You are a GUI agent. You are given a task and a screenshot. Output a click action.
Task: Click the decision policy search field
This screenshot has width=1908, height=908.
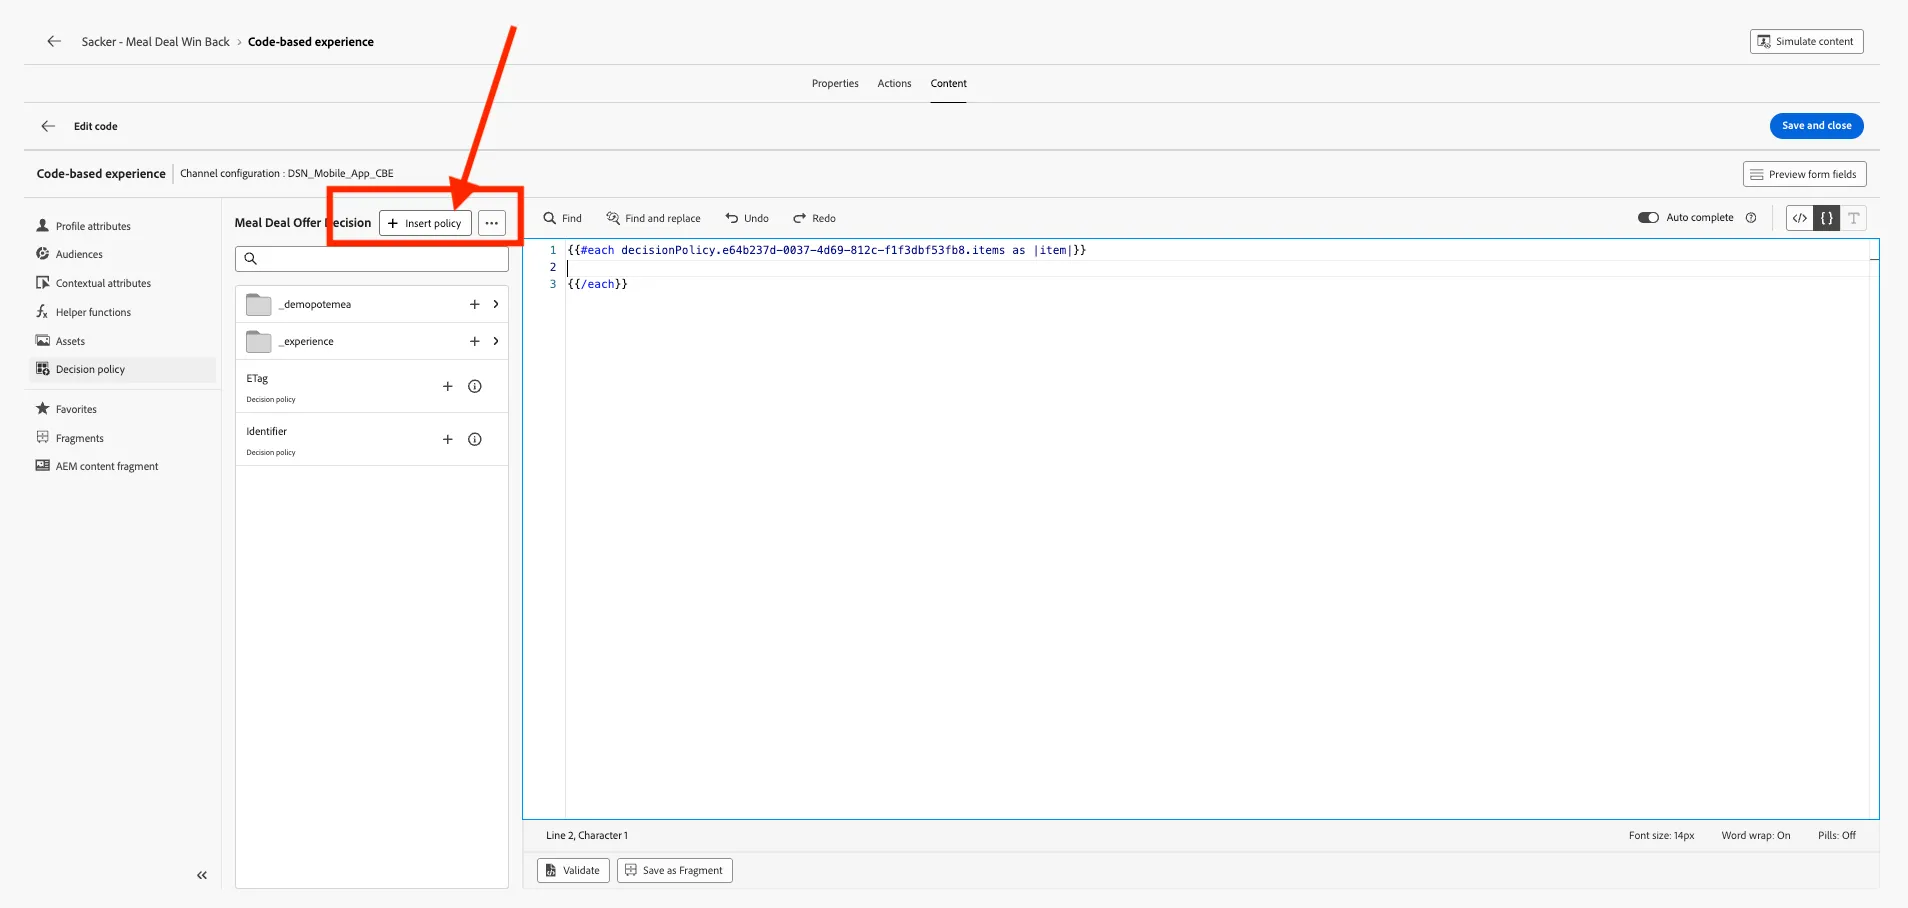pyautogui.click(x=372, y=259)
